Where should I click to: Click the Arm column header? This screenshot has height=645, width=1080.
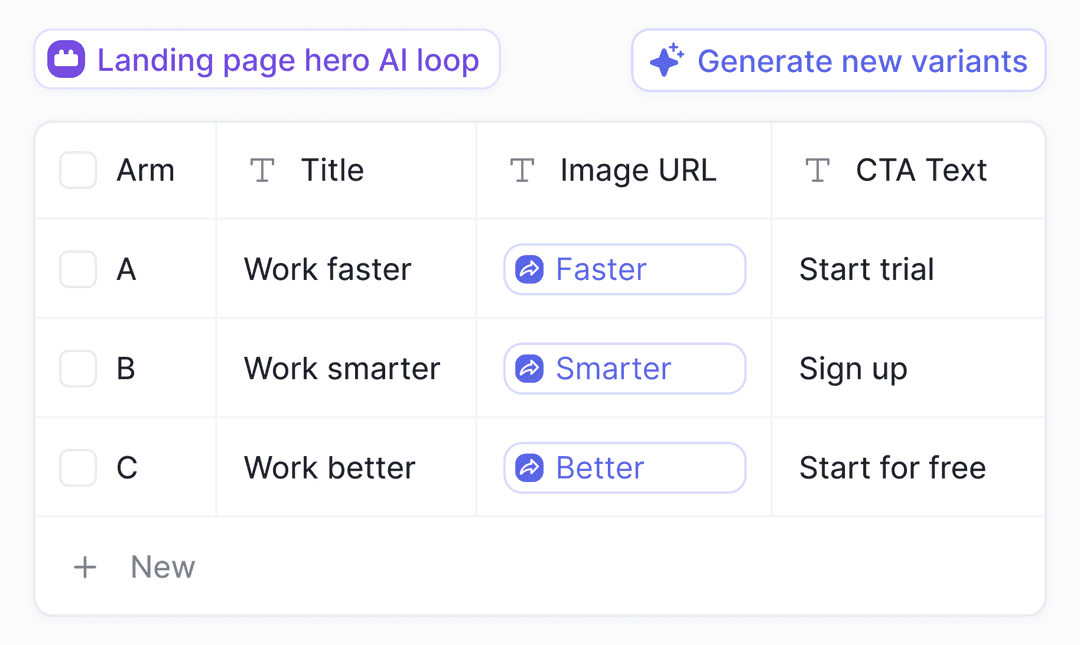coord(146,170)
